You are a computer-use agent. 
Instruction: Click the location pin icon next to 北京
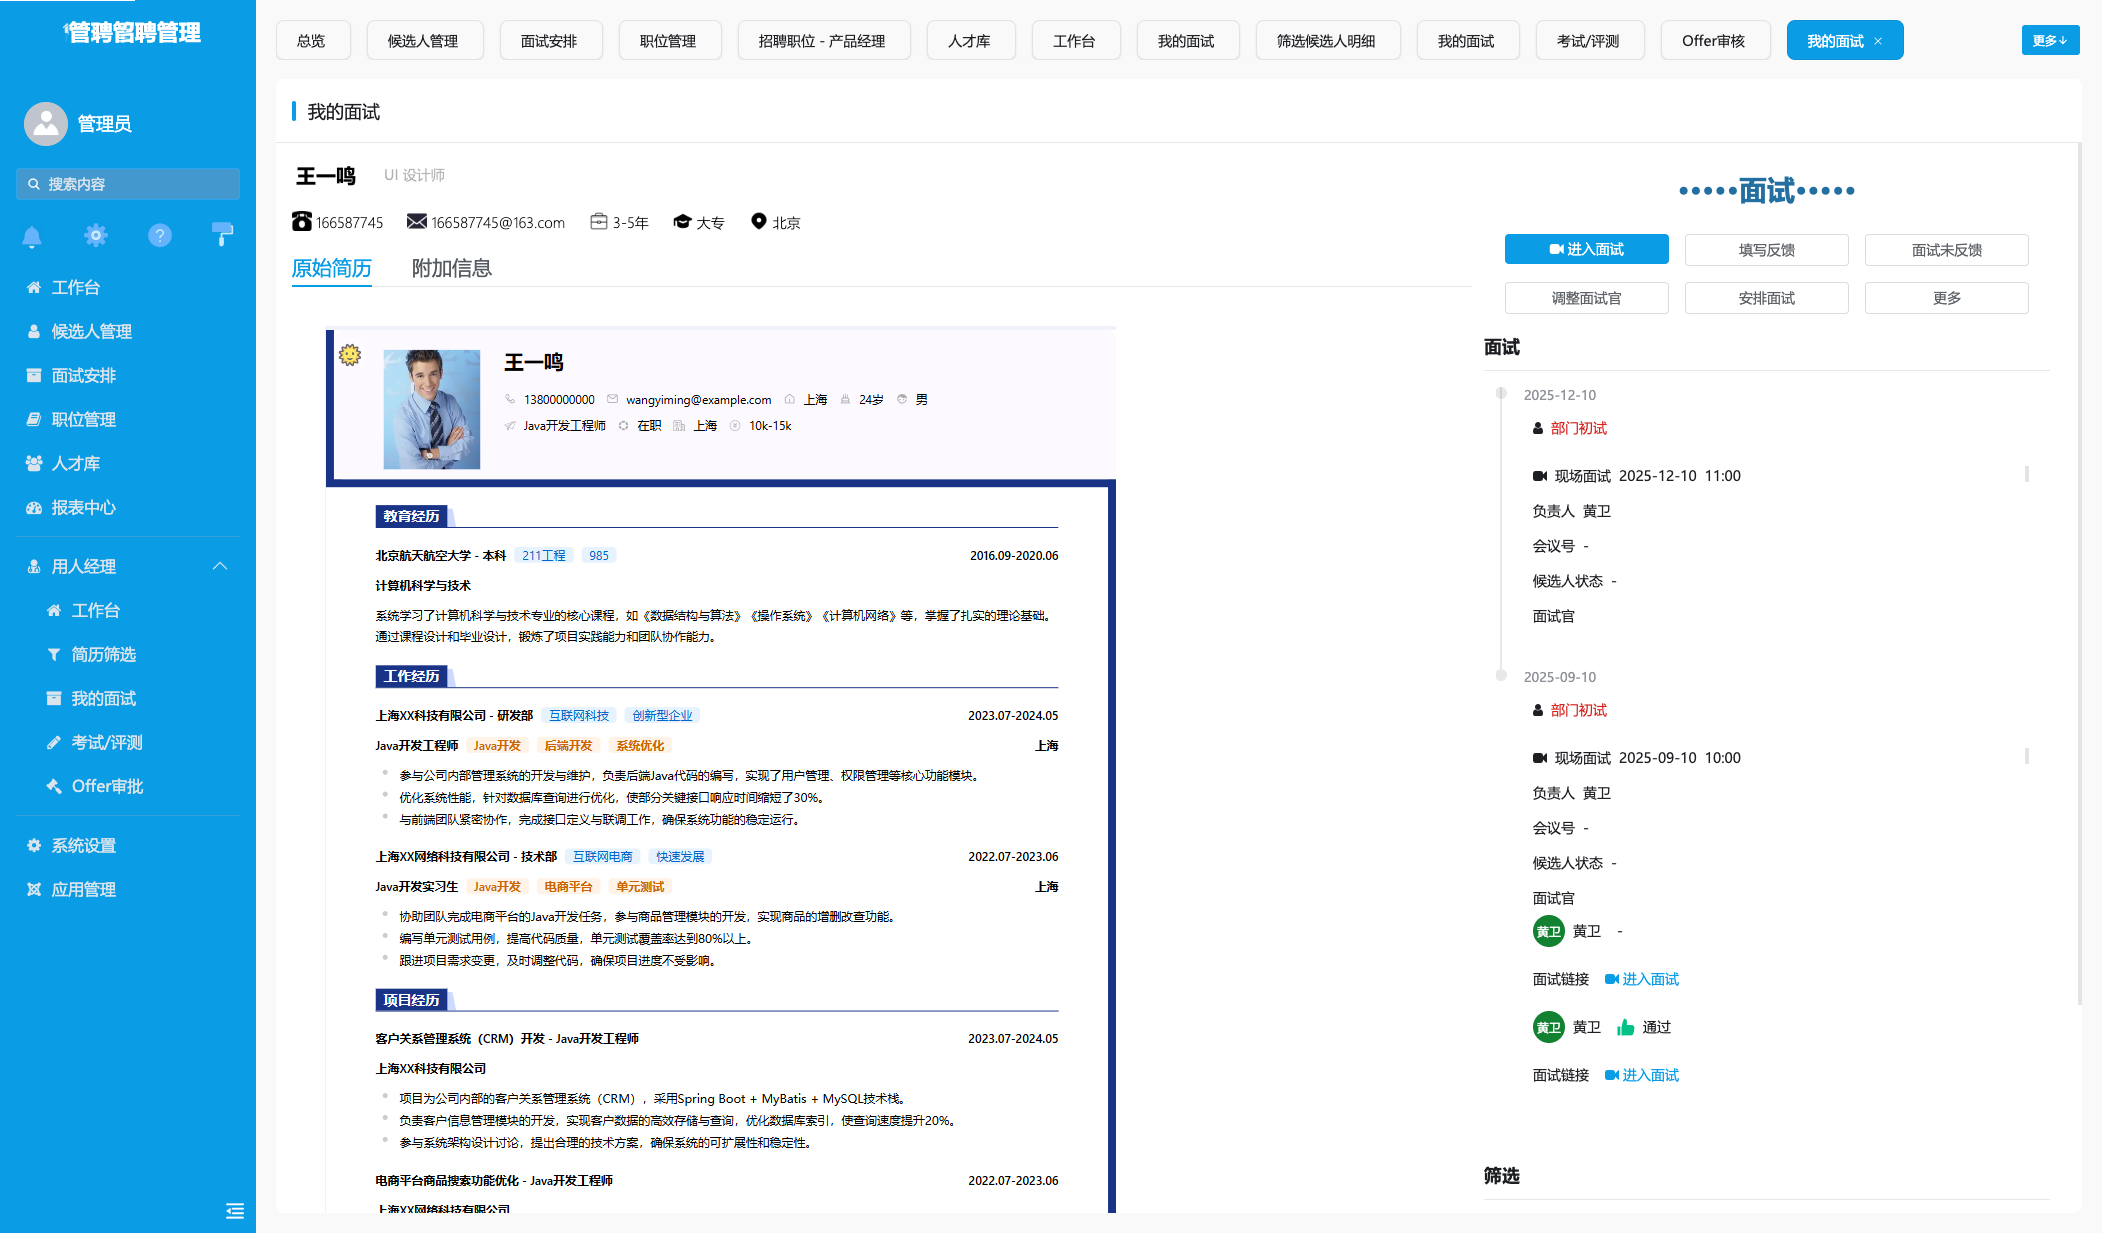click(x=759, y=221)
